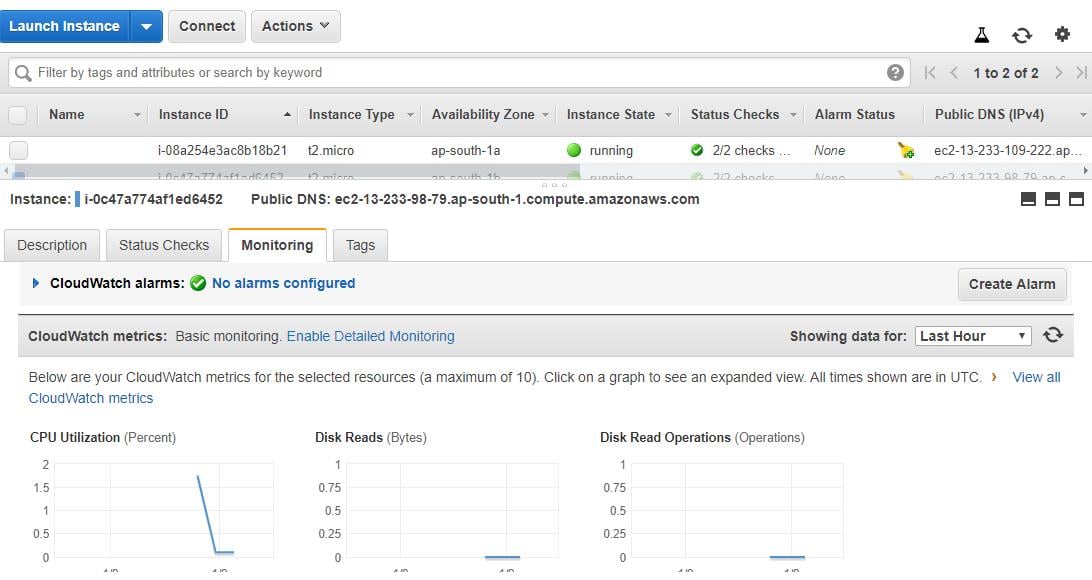
Task: Open the Status Checks column dropdown
Action: 793,115
